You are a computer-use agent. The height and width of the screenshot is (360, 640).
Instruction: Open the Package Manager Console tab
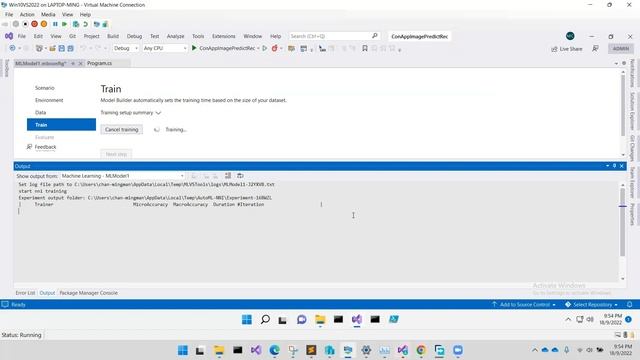click(x=89, y=293)
